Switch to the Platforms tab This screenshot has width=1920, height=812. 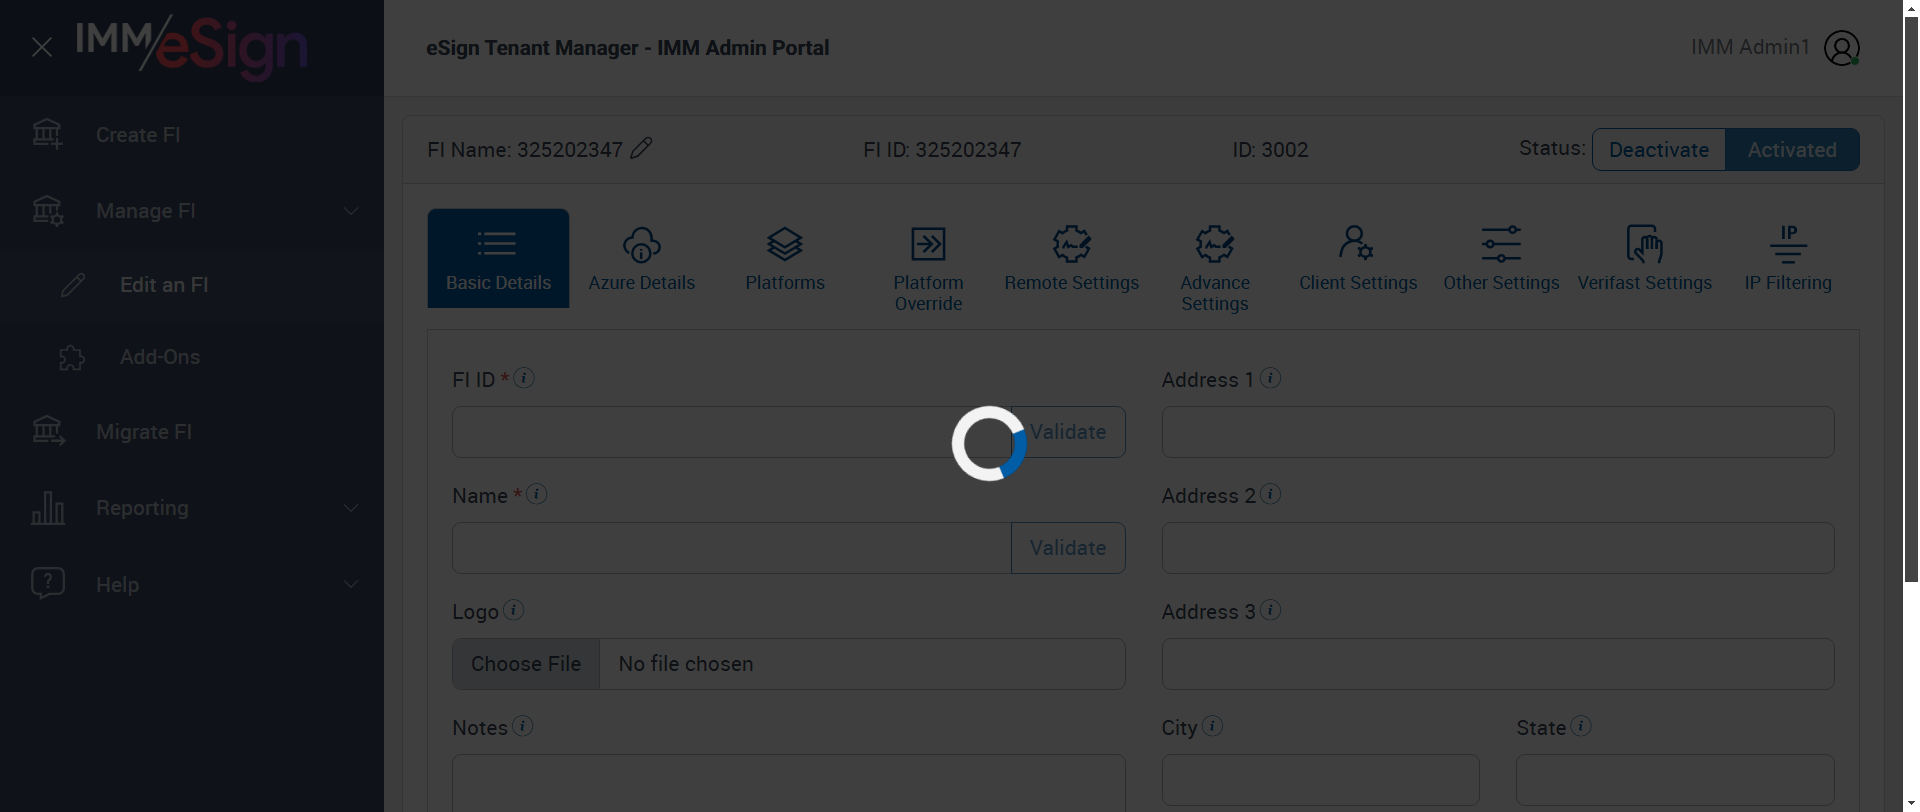point(785,258)
